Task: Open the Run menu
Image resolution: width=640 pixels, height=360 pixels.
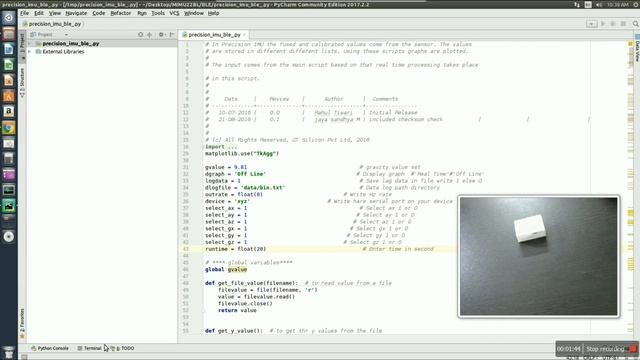Action: pos(142,13)
